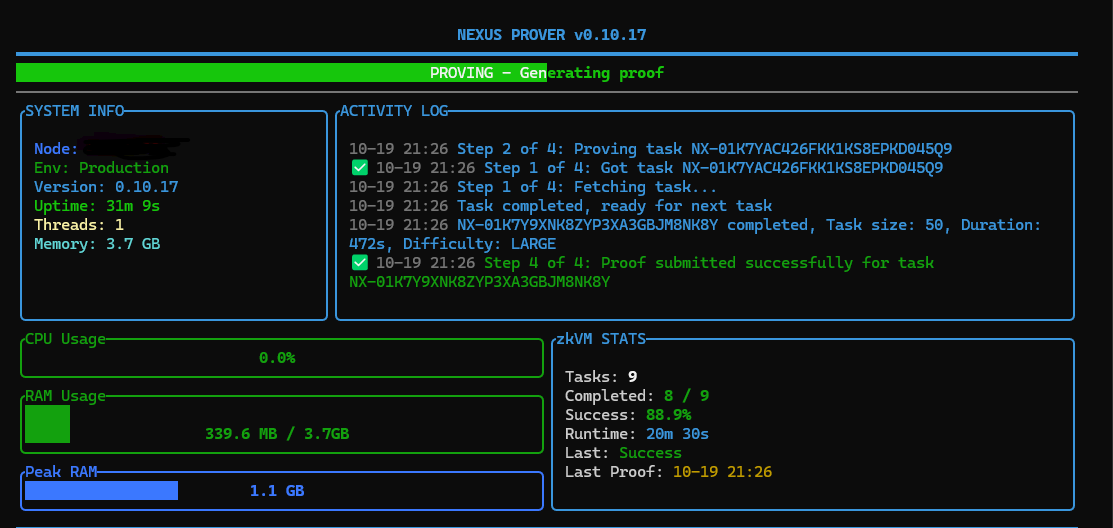Click the 472s, Difficulty: LARGE line

452,244
